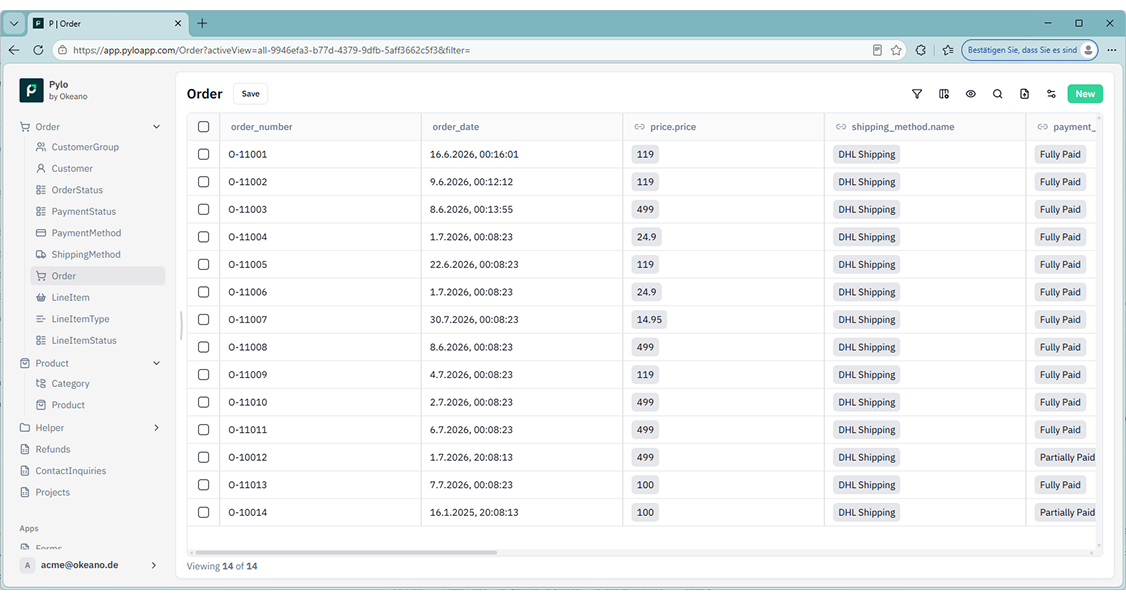Screen dimensions: 1126x600
Task: Expand the acme@okeano.de account menu
Action: [154, 566]
